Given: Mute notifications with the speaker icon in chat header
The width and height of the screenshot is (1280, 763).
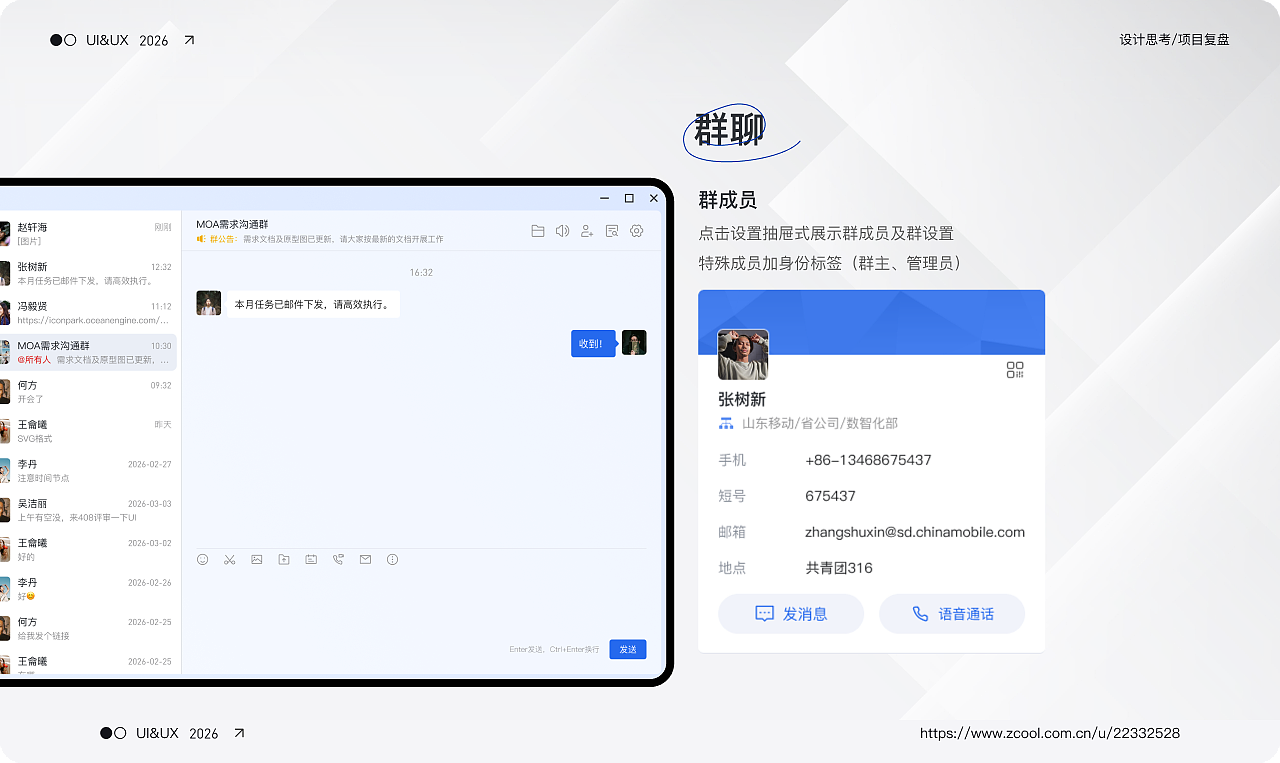Looking at the screenshot, I should coord(562,230).
